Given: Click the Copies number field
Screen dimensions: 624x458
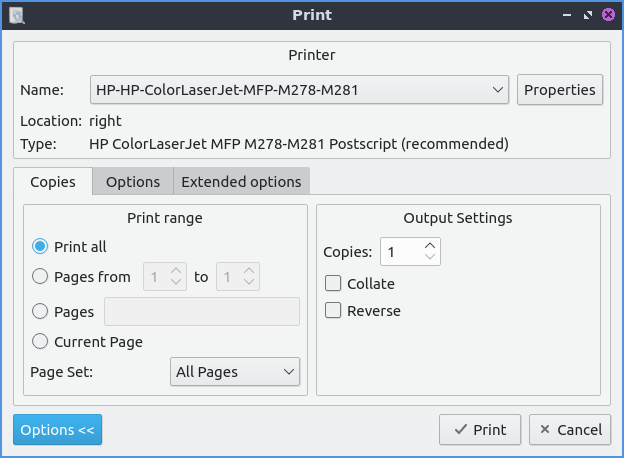Looking at the screenshot, I should click(x=400, y=252).
